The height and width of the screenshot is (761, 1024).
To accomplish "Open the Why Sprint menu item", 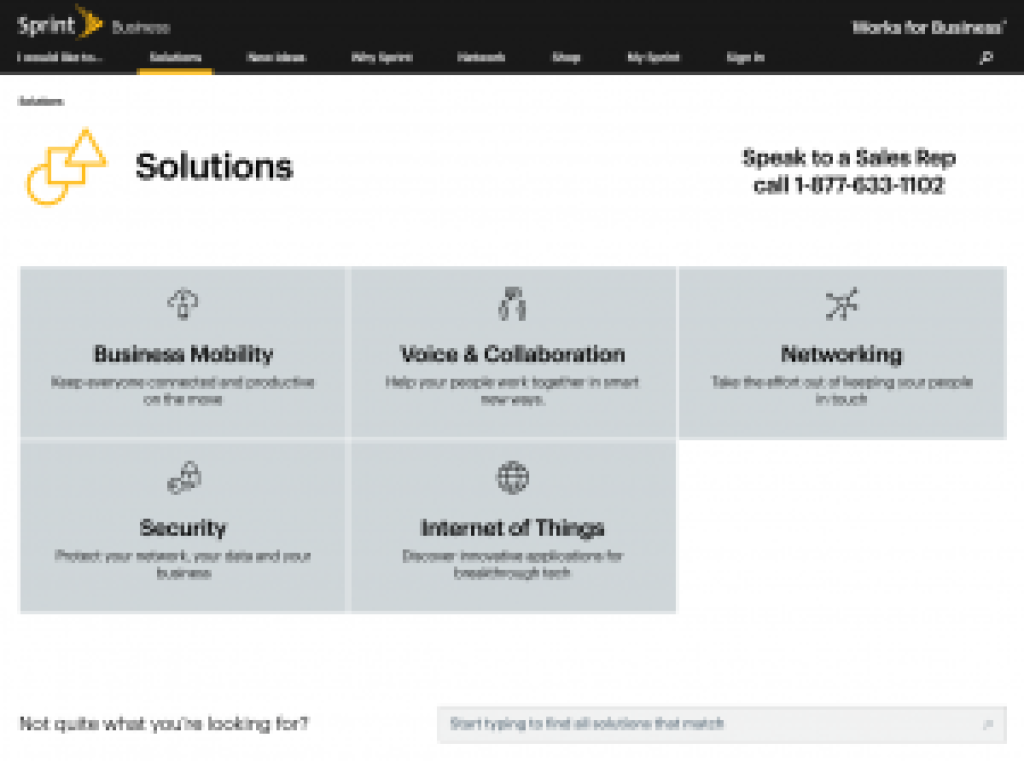I will 381,58.
